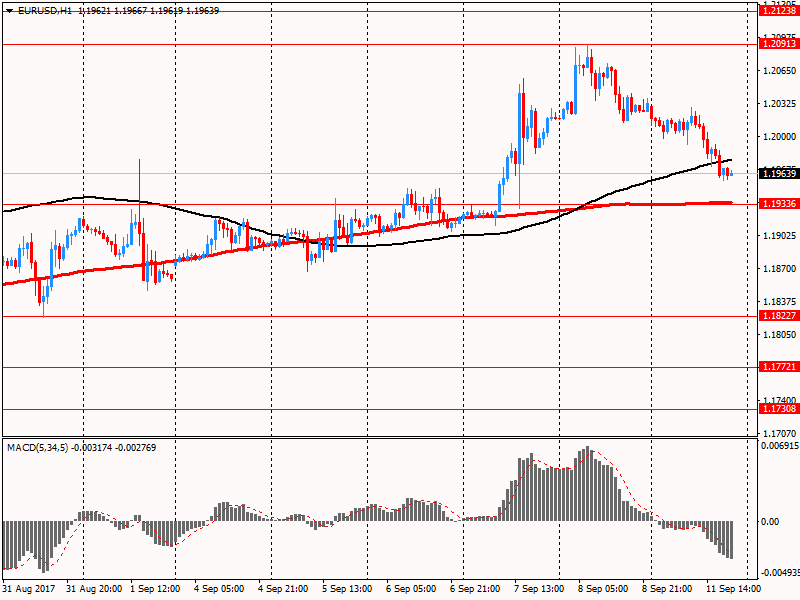Click the 31 Aug 20:00 time label

(x=94, y=589)
